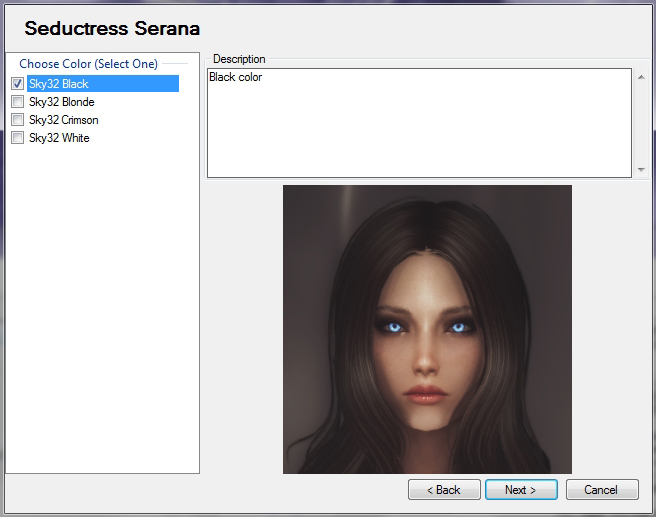Screen dimensions: 656x517
Task: Go to previous step with Back
Action: click(x=444, y=489)
